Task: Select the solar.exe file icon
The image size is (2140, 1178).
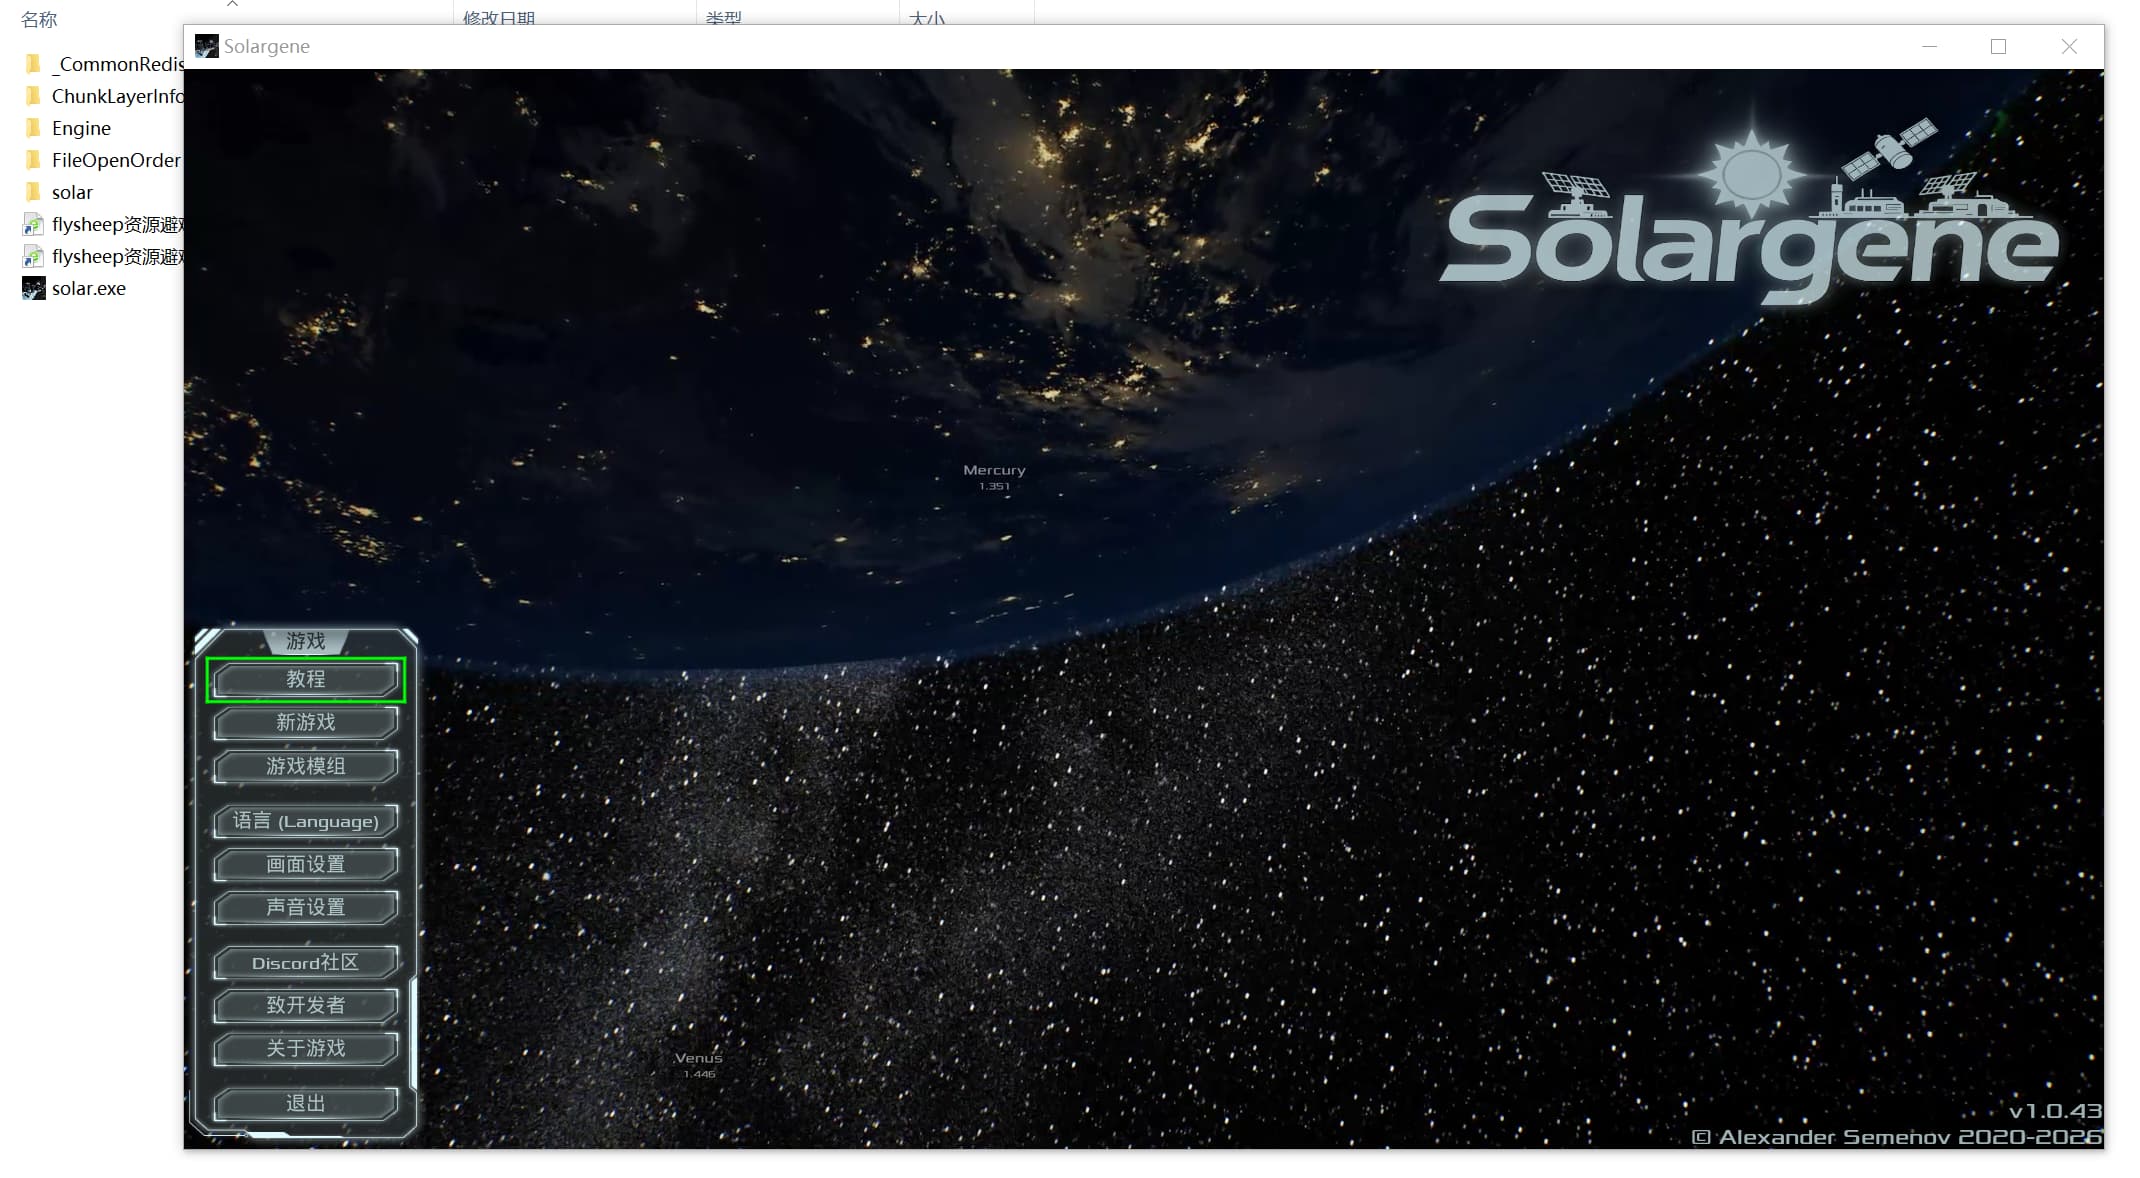Action: click(x=34, y=289)
